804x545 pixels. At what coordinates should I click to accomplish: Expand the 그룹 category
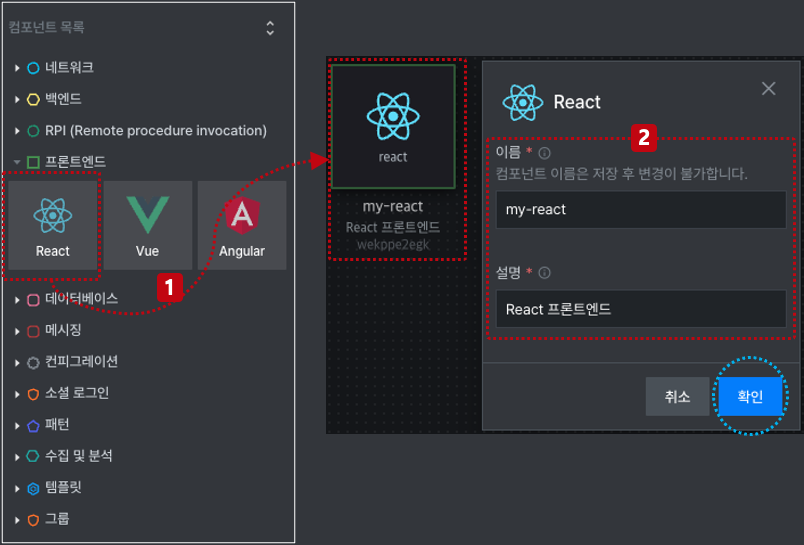coord(17,520)
